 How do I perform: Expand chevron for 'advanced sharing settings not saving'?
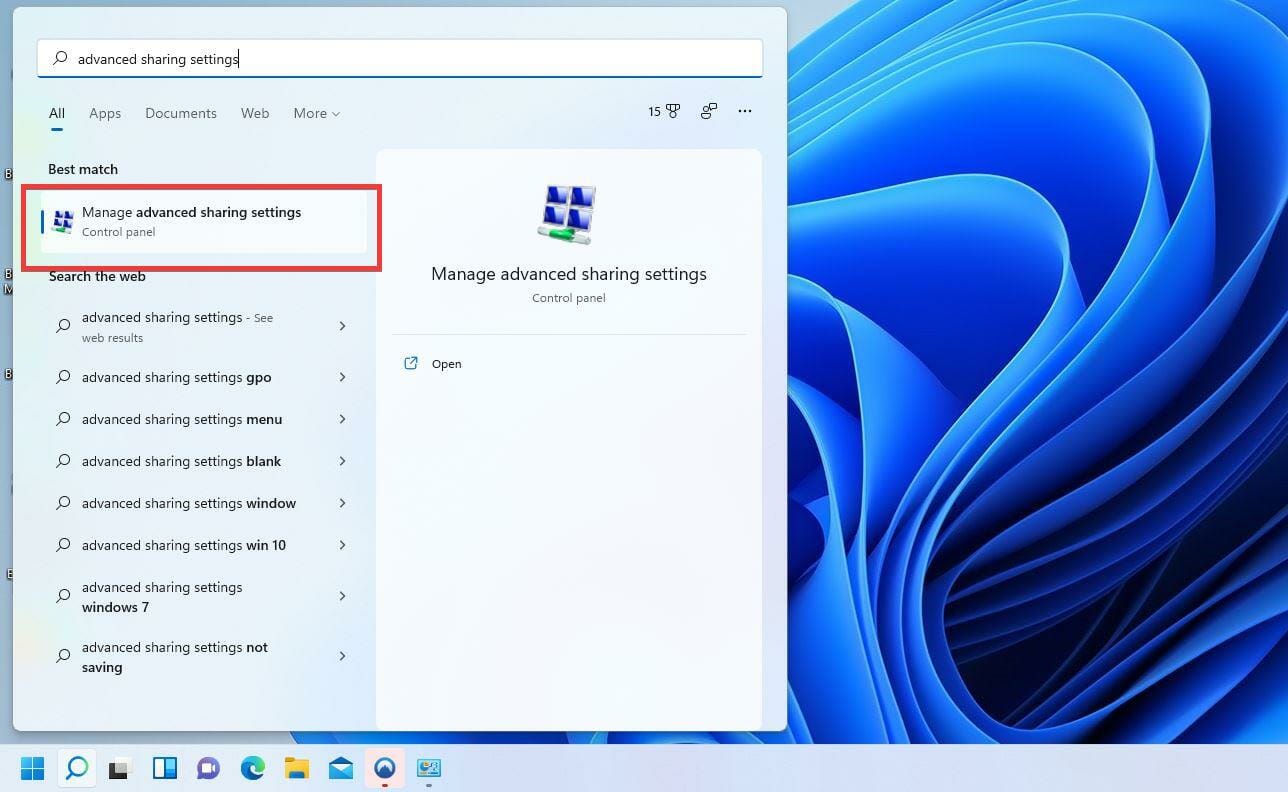(342, 656)
